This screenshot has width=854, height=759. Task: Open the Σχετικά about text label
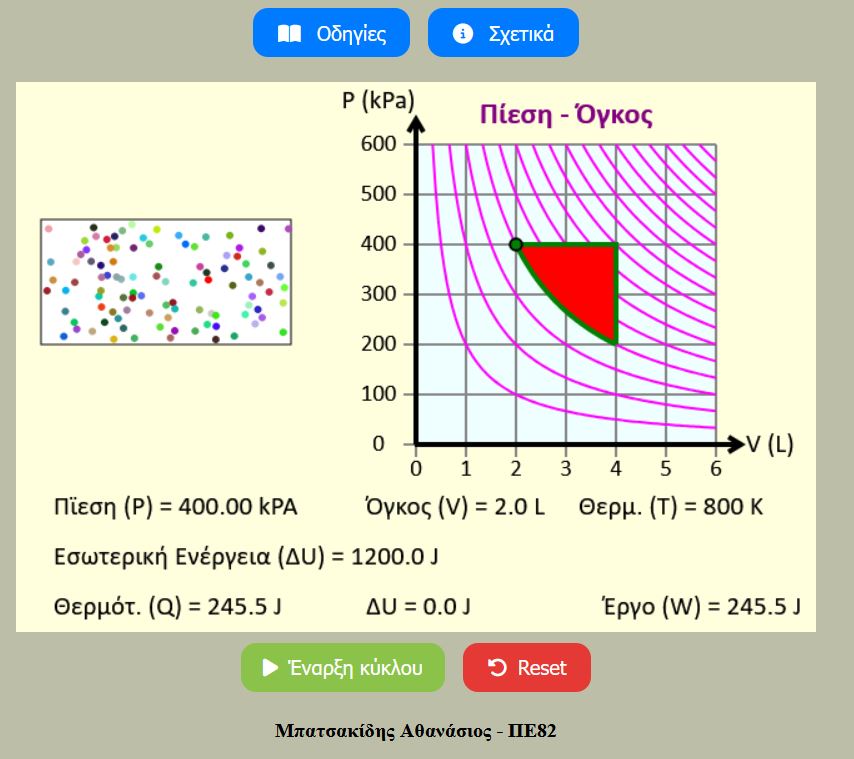point(520,34)
